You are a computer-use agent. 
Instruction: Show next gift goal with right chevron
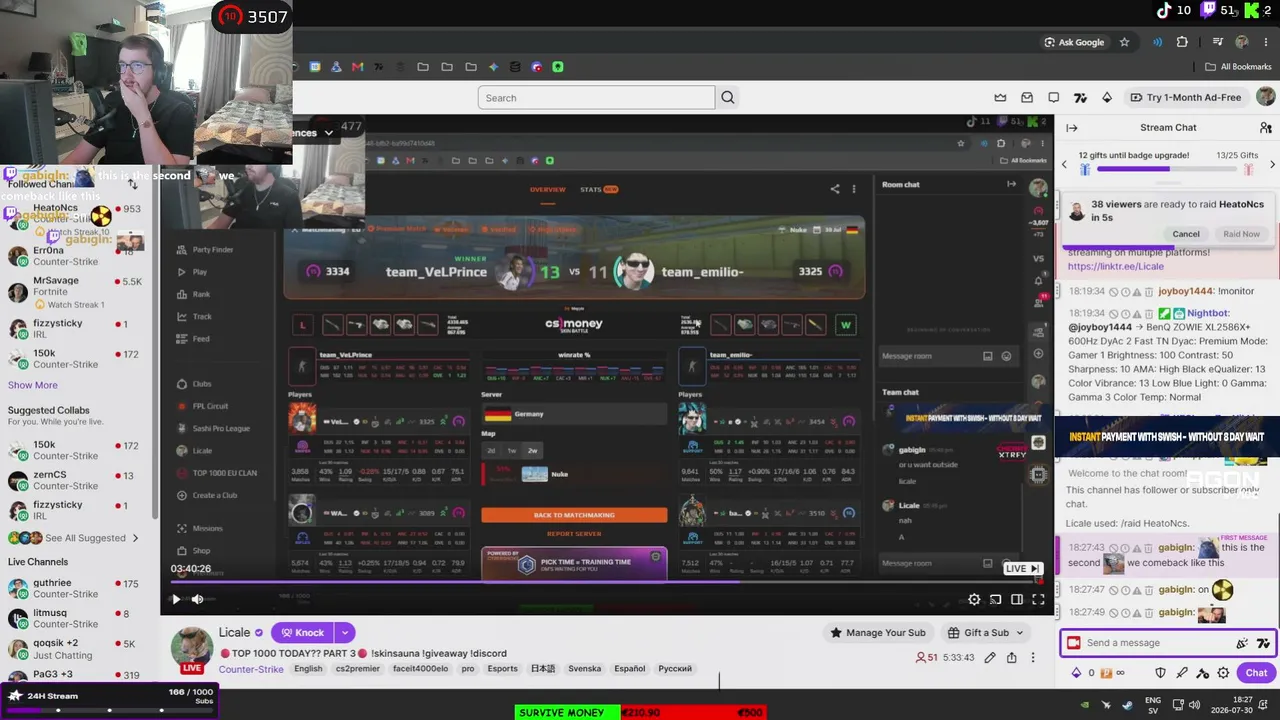pyautogui.click(x=1272, y=164)
